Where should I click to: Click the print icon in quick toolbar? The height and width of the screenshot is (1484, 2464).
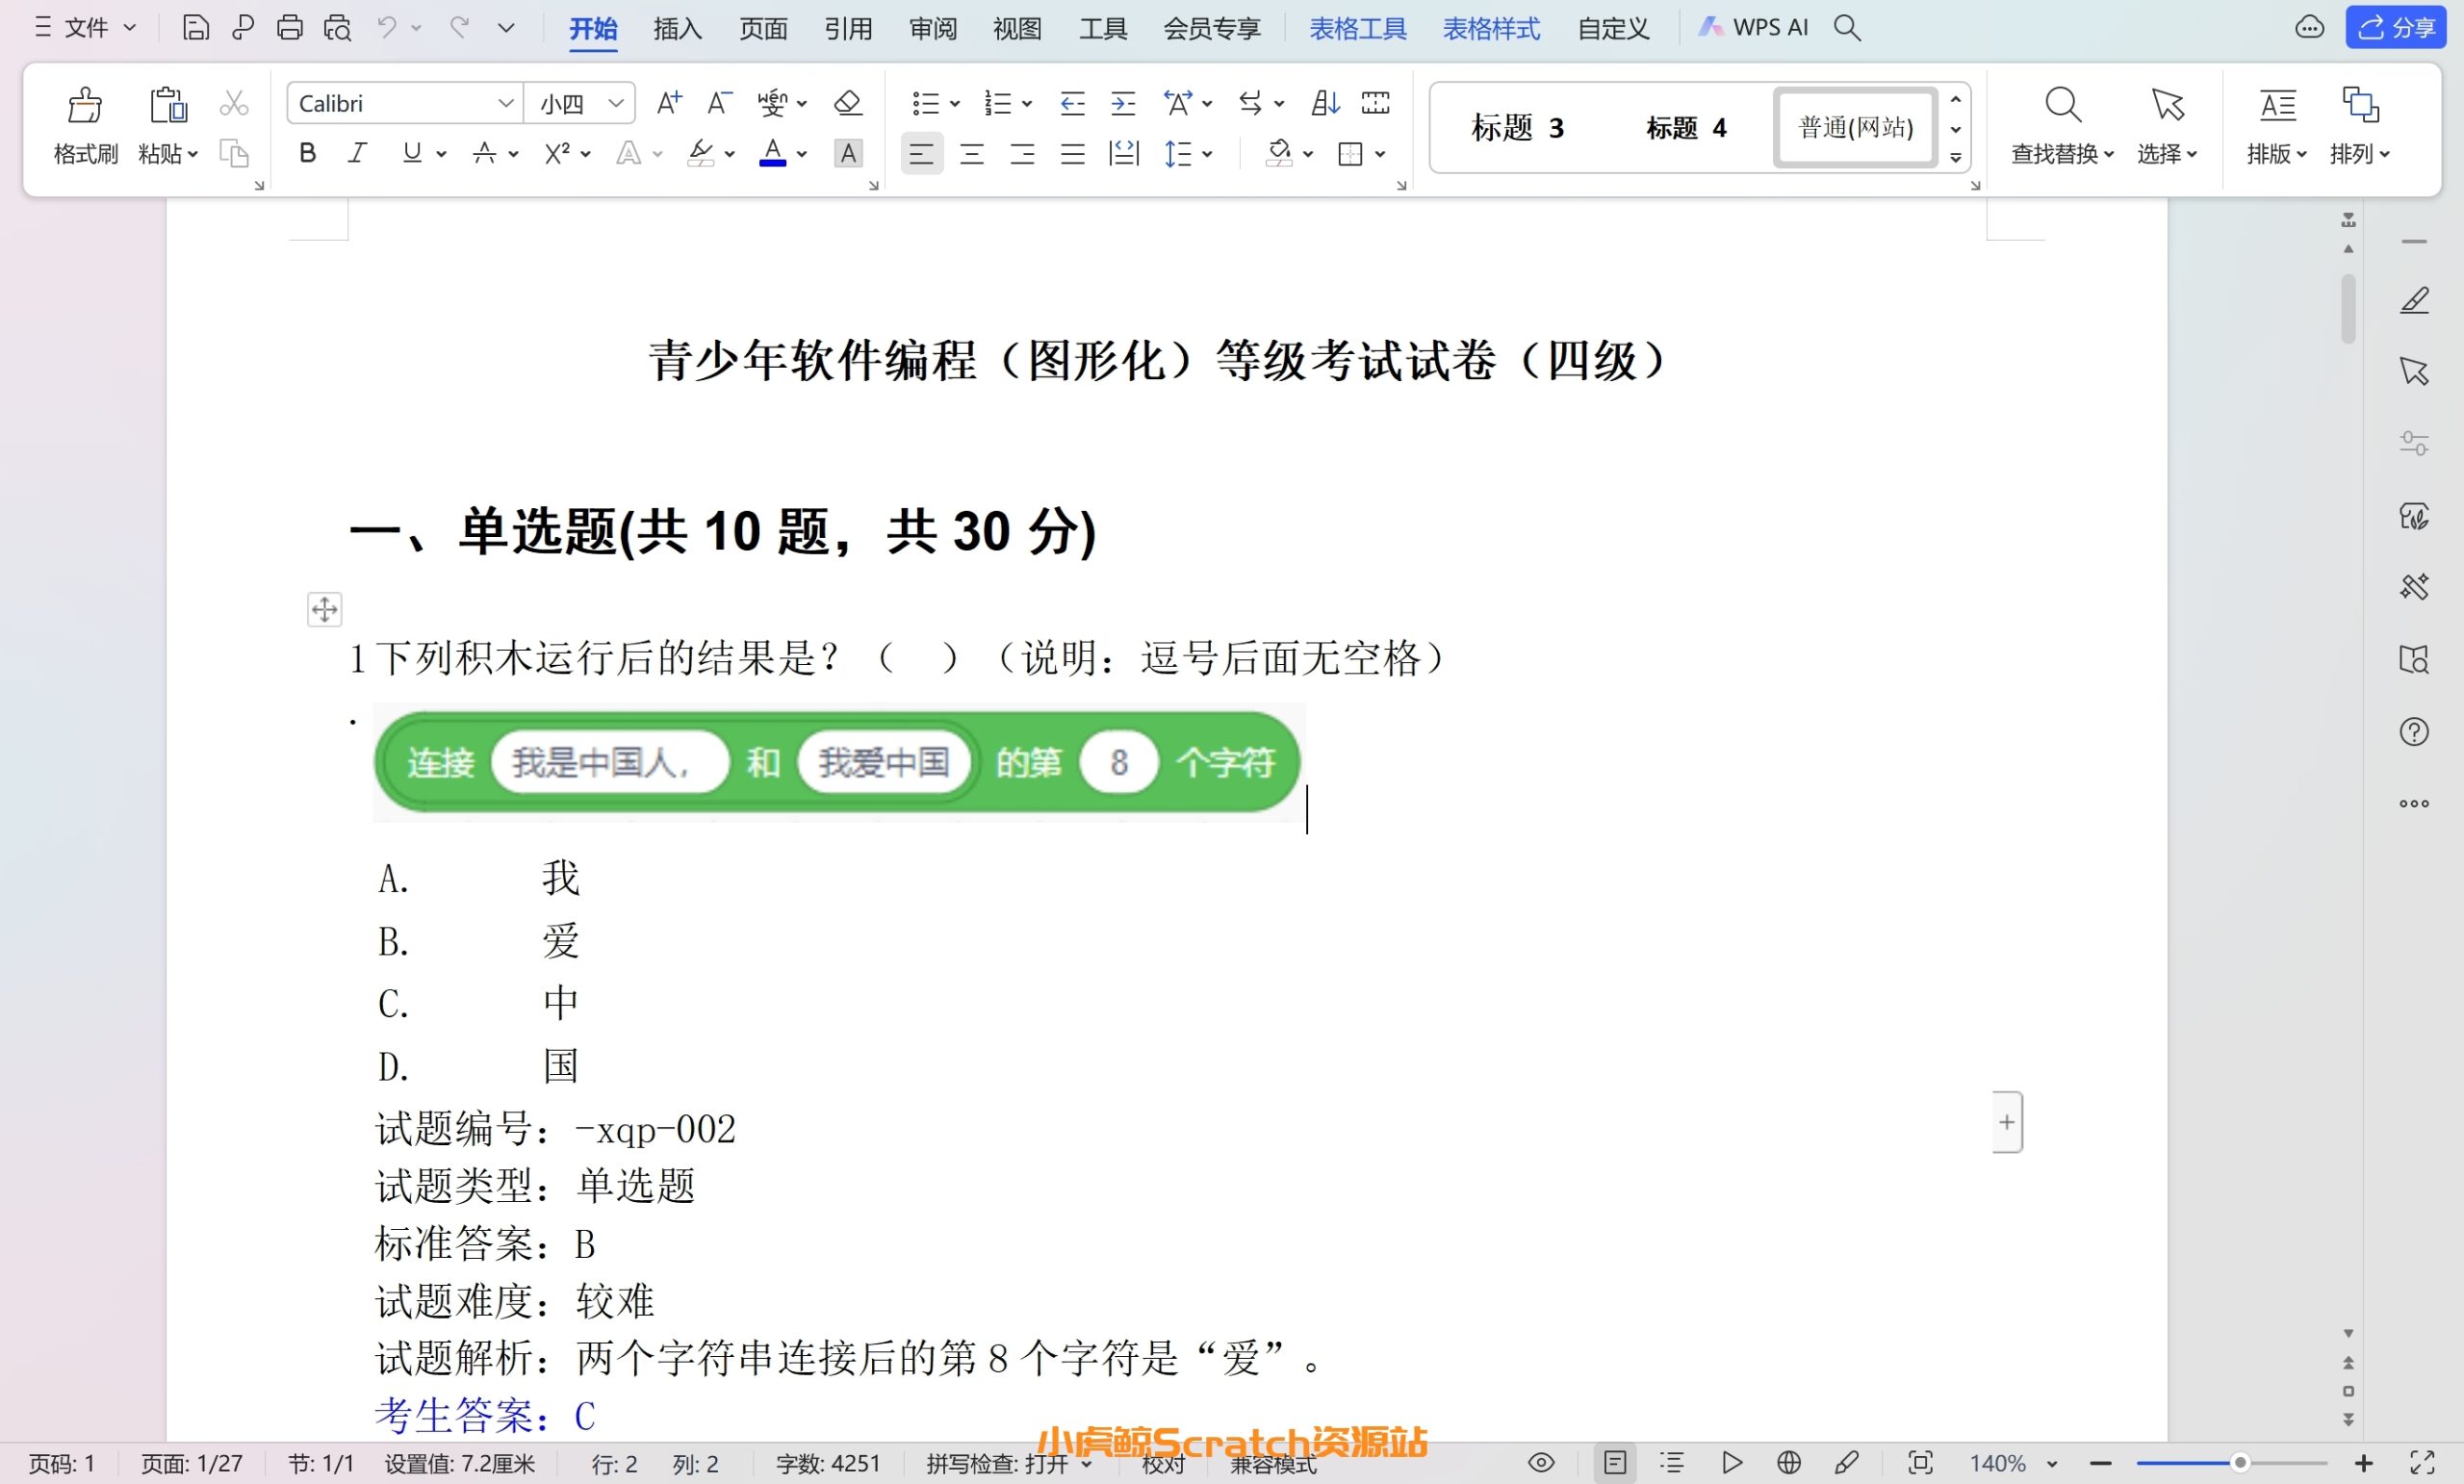point(290,27)
